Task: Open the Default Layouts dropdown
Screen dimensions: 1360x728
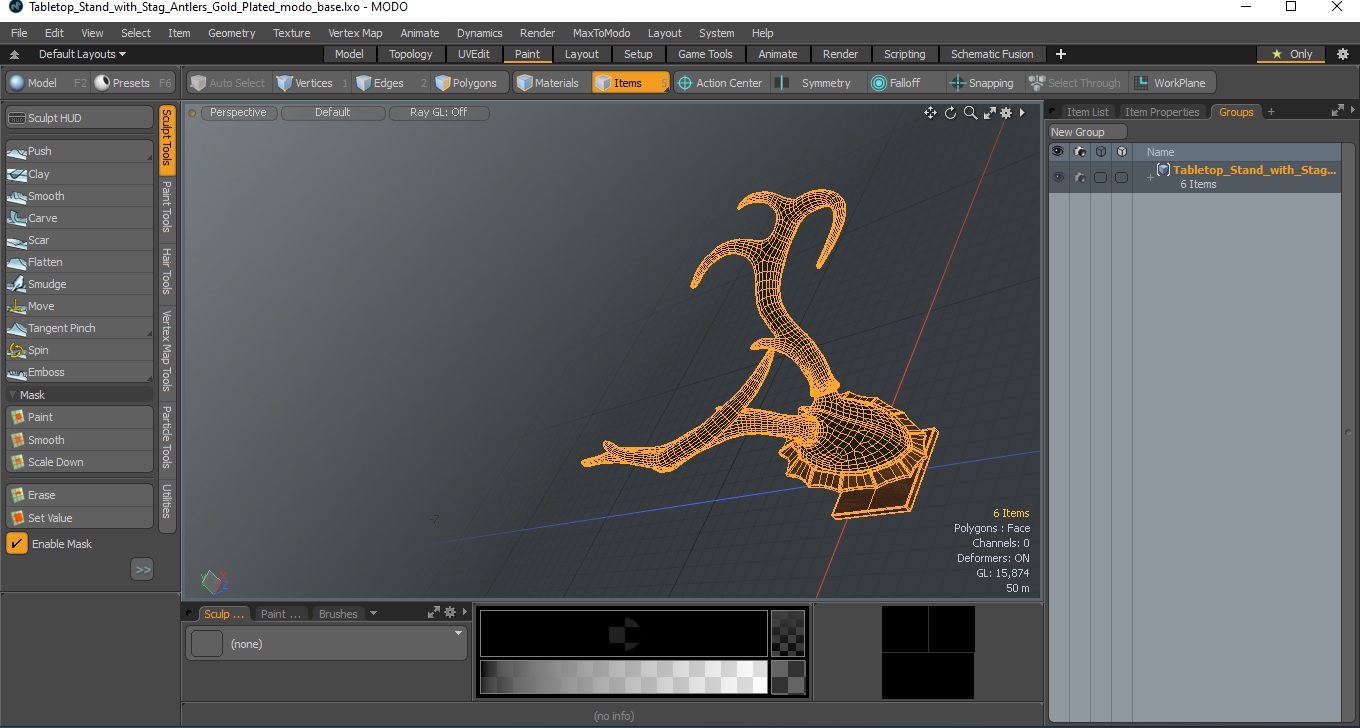Action: [82, 54]
